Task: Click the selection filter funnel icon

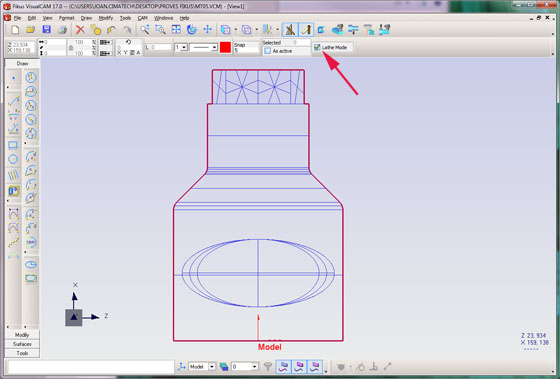Action: coord(268,366)
